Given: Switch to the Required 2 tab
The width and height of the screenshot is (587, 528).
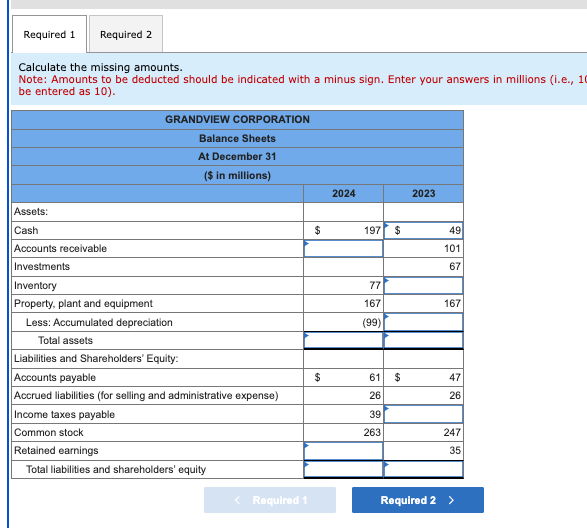Looking at the screenshot, I should pos(126,34).
